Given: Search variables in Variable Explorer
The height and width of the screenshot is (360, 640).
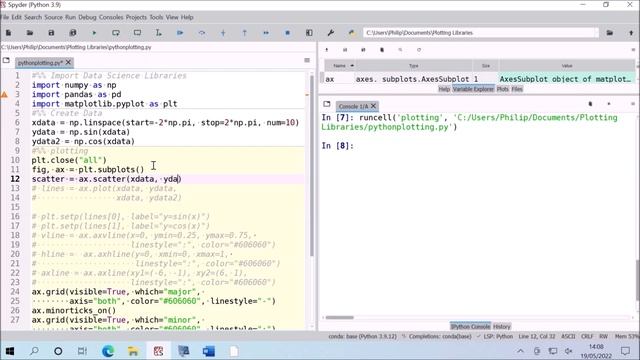Looking at the screenshot, I should point(400,50).
